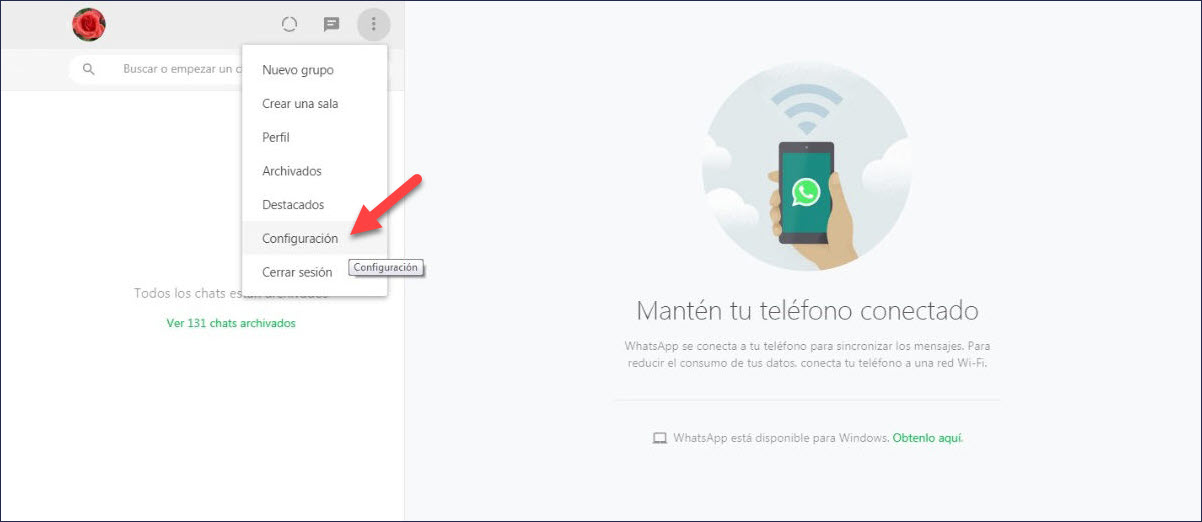Click 'Mantén tu teléfono conectado' heading
This screenshot has height=522, width=1202.
click(x=807, y=309)
